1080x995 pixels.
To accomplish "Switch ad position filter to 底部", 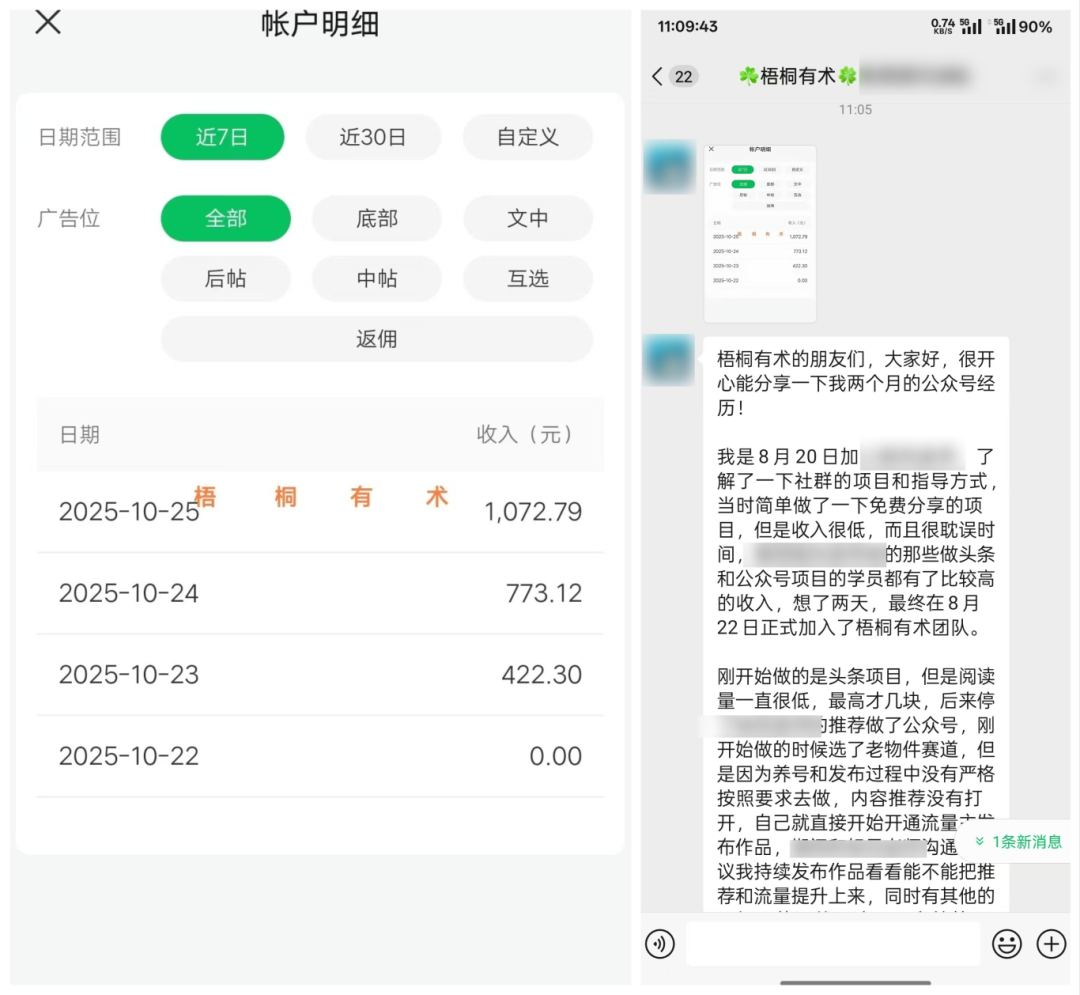I will 377,218.
